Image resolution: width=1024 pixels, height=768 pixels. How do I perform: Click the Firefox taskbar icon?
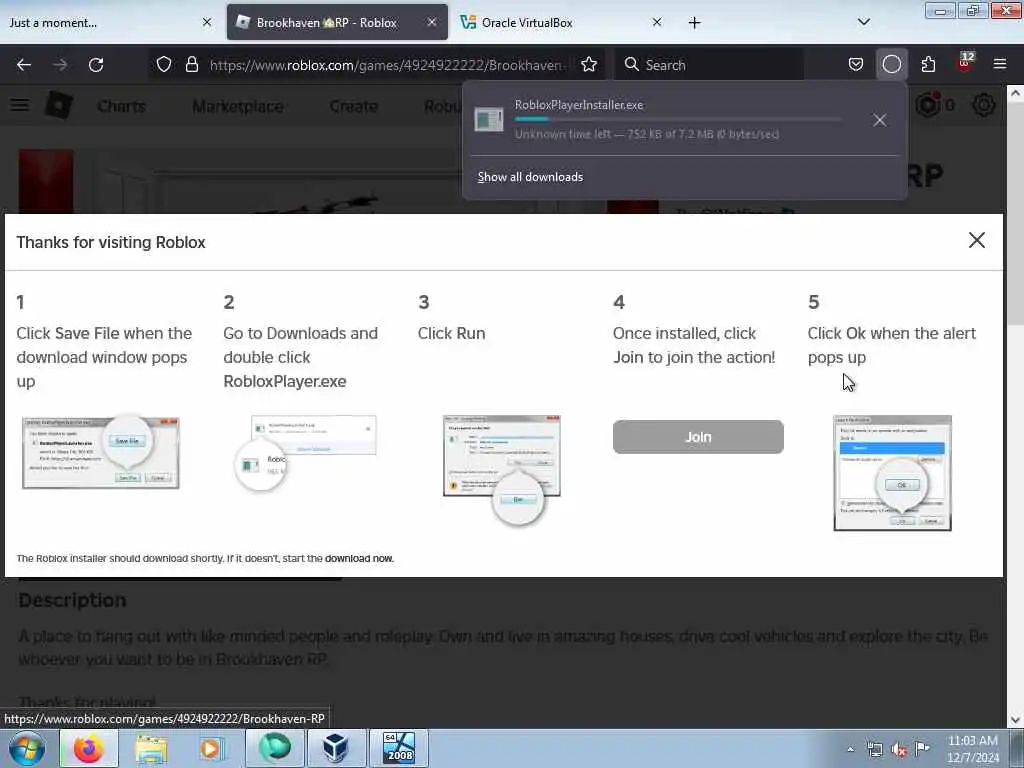point(89,748)
